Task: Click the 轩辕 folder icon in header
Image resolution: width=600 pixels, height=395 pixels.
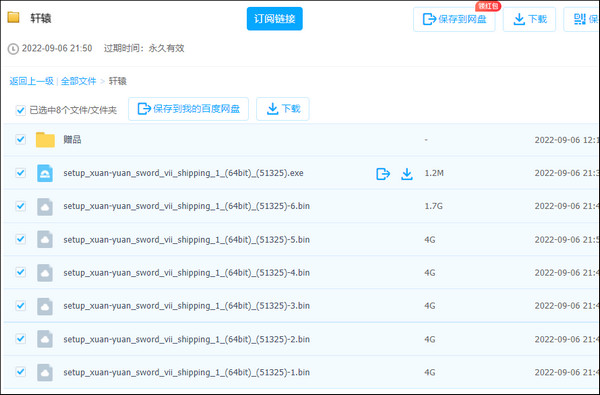Action: pyautogui.click(x=13, y=17)
